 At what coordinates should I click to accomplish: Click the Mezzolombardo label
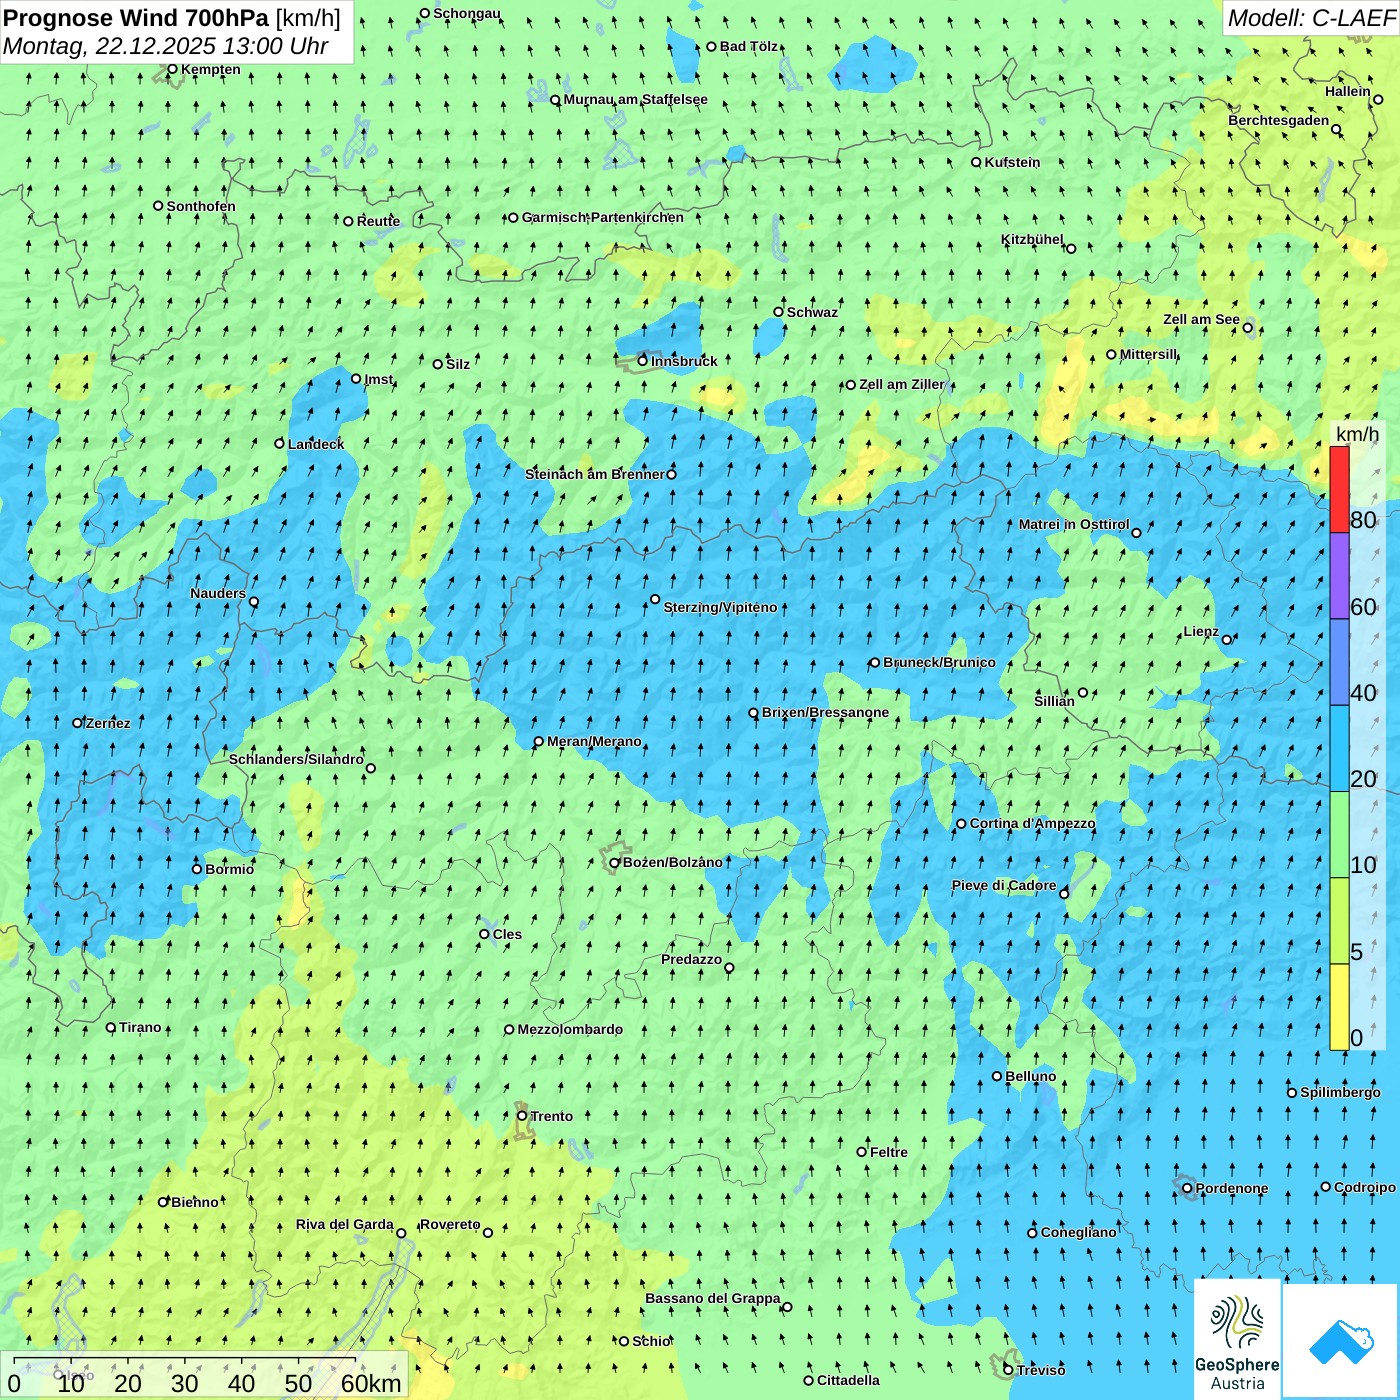pyautogui.click(x=569, y=1029)
